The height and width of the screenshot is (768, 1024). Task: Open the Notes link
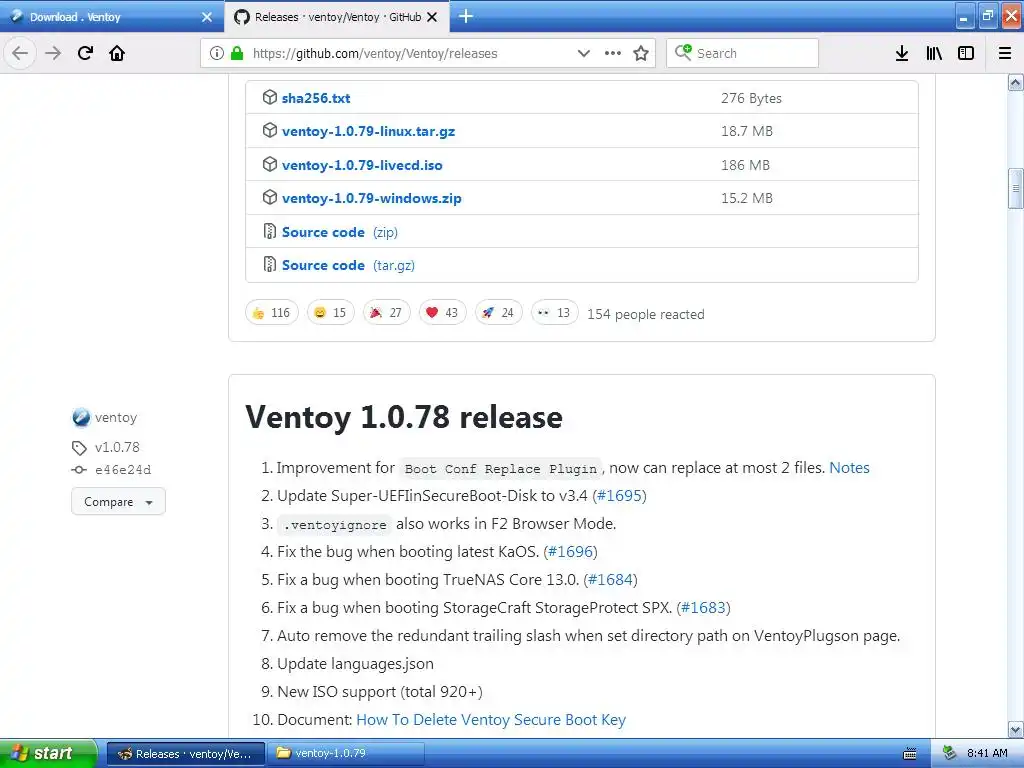849,468
